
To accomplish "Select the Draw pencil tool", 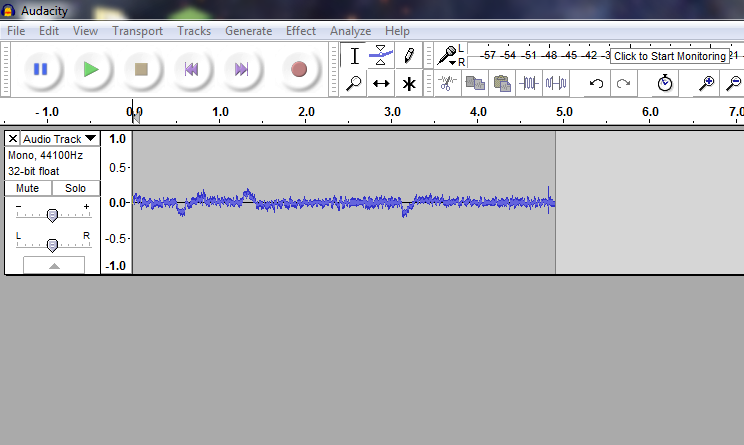I will [409, 56].
